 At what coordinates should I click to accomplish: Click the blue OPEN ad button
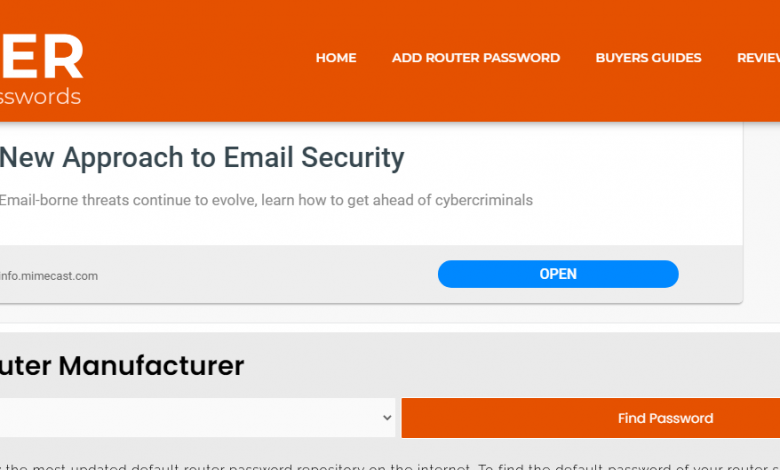[x=558, y=274]
